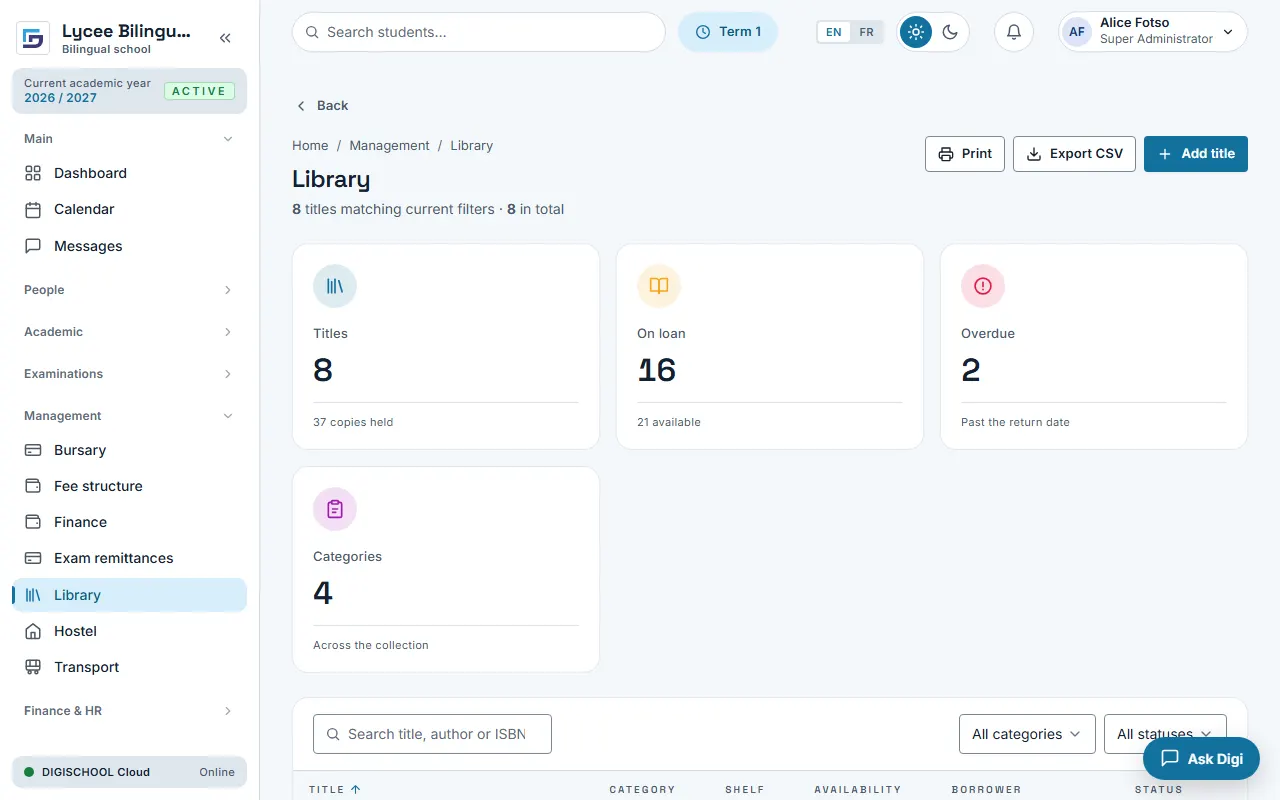Click the Search title, author or ISBN field
This screenshot has width=1280, height=800.
(x=432, y=734)
